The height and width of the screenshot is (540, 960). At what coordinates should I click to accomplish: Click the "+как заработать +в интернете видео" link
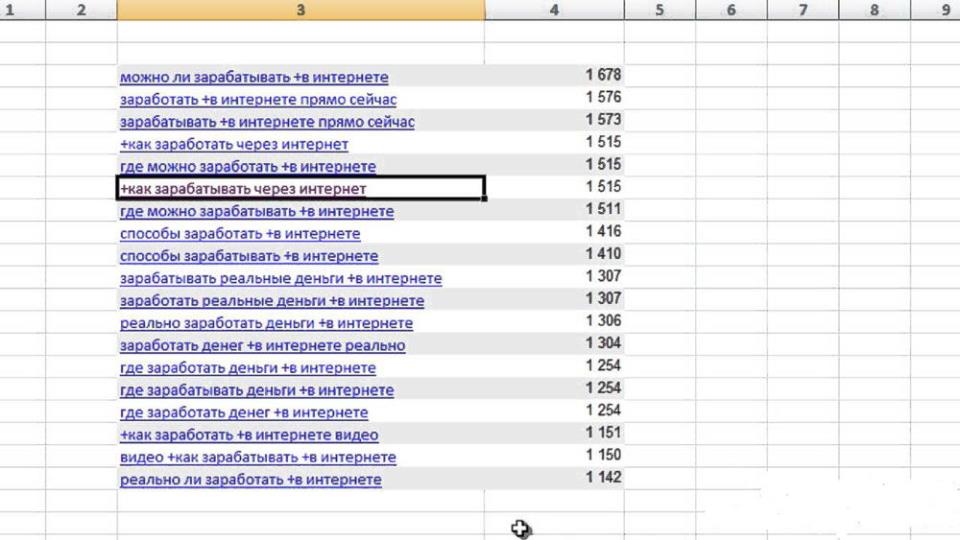[248, 435]
